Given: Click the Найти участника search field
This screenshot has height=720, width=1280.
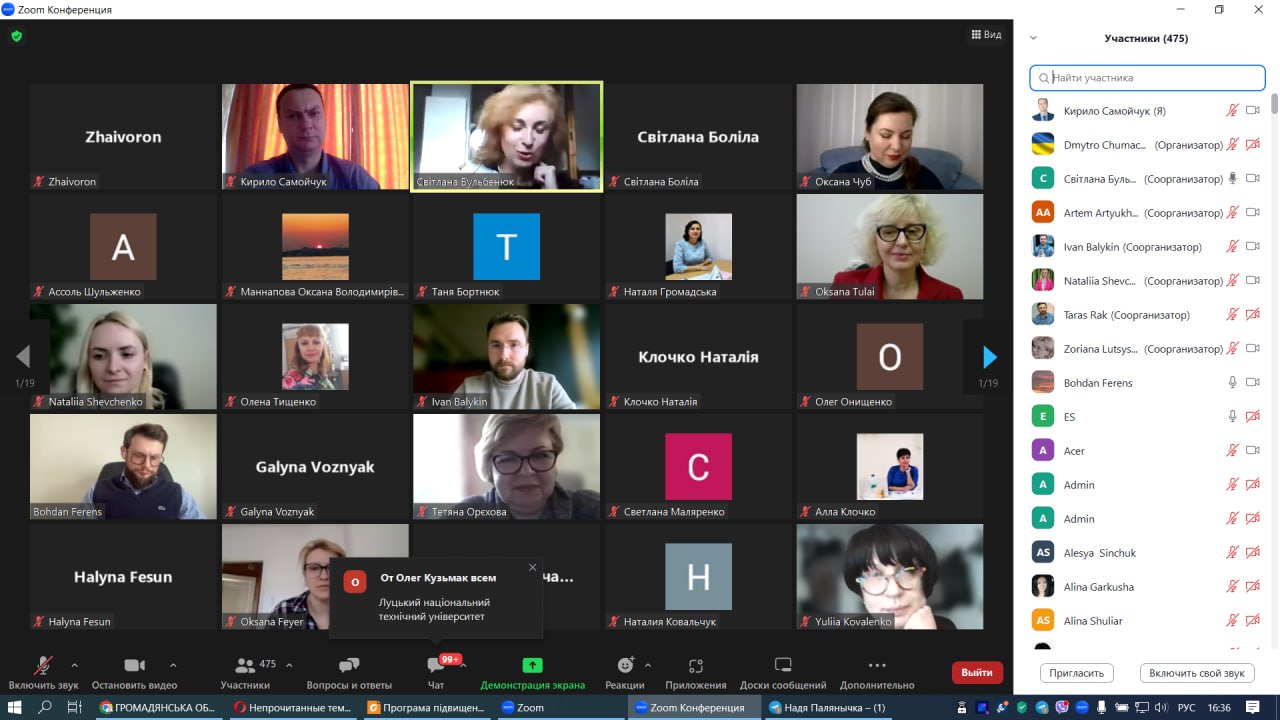Looking at the screenshot, I should (1148, 78).
